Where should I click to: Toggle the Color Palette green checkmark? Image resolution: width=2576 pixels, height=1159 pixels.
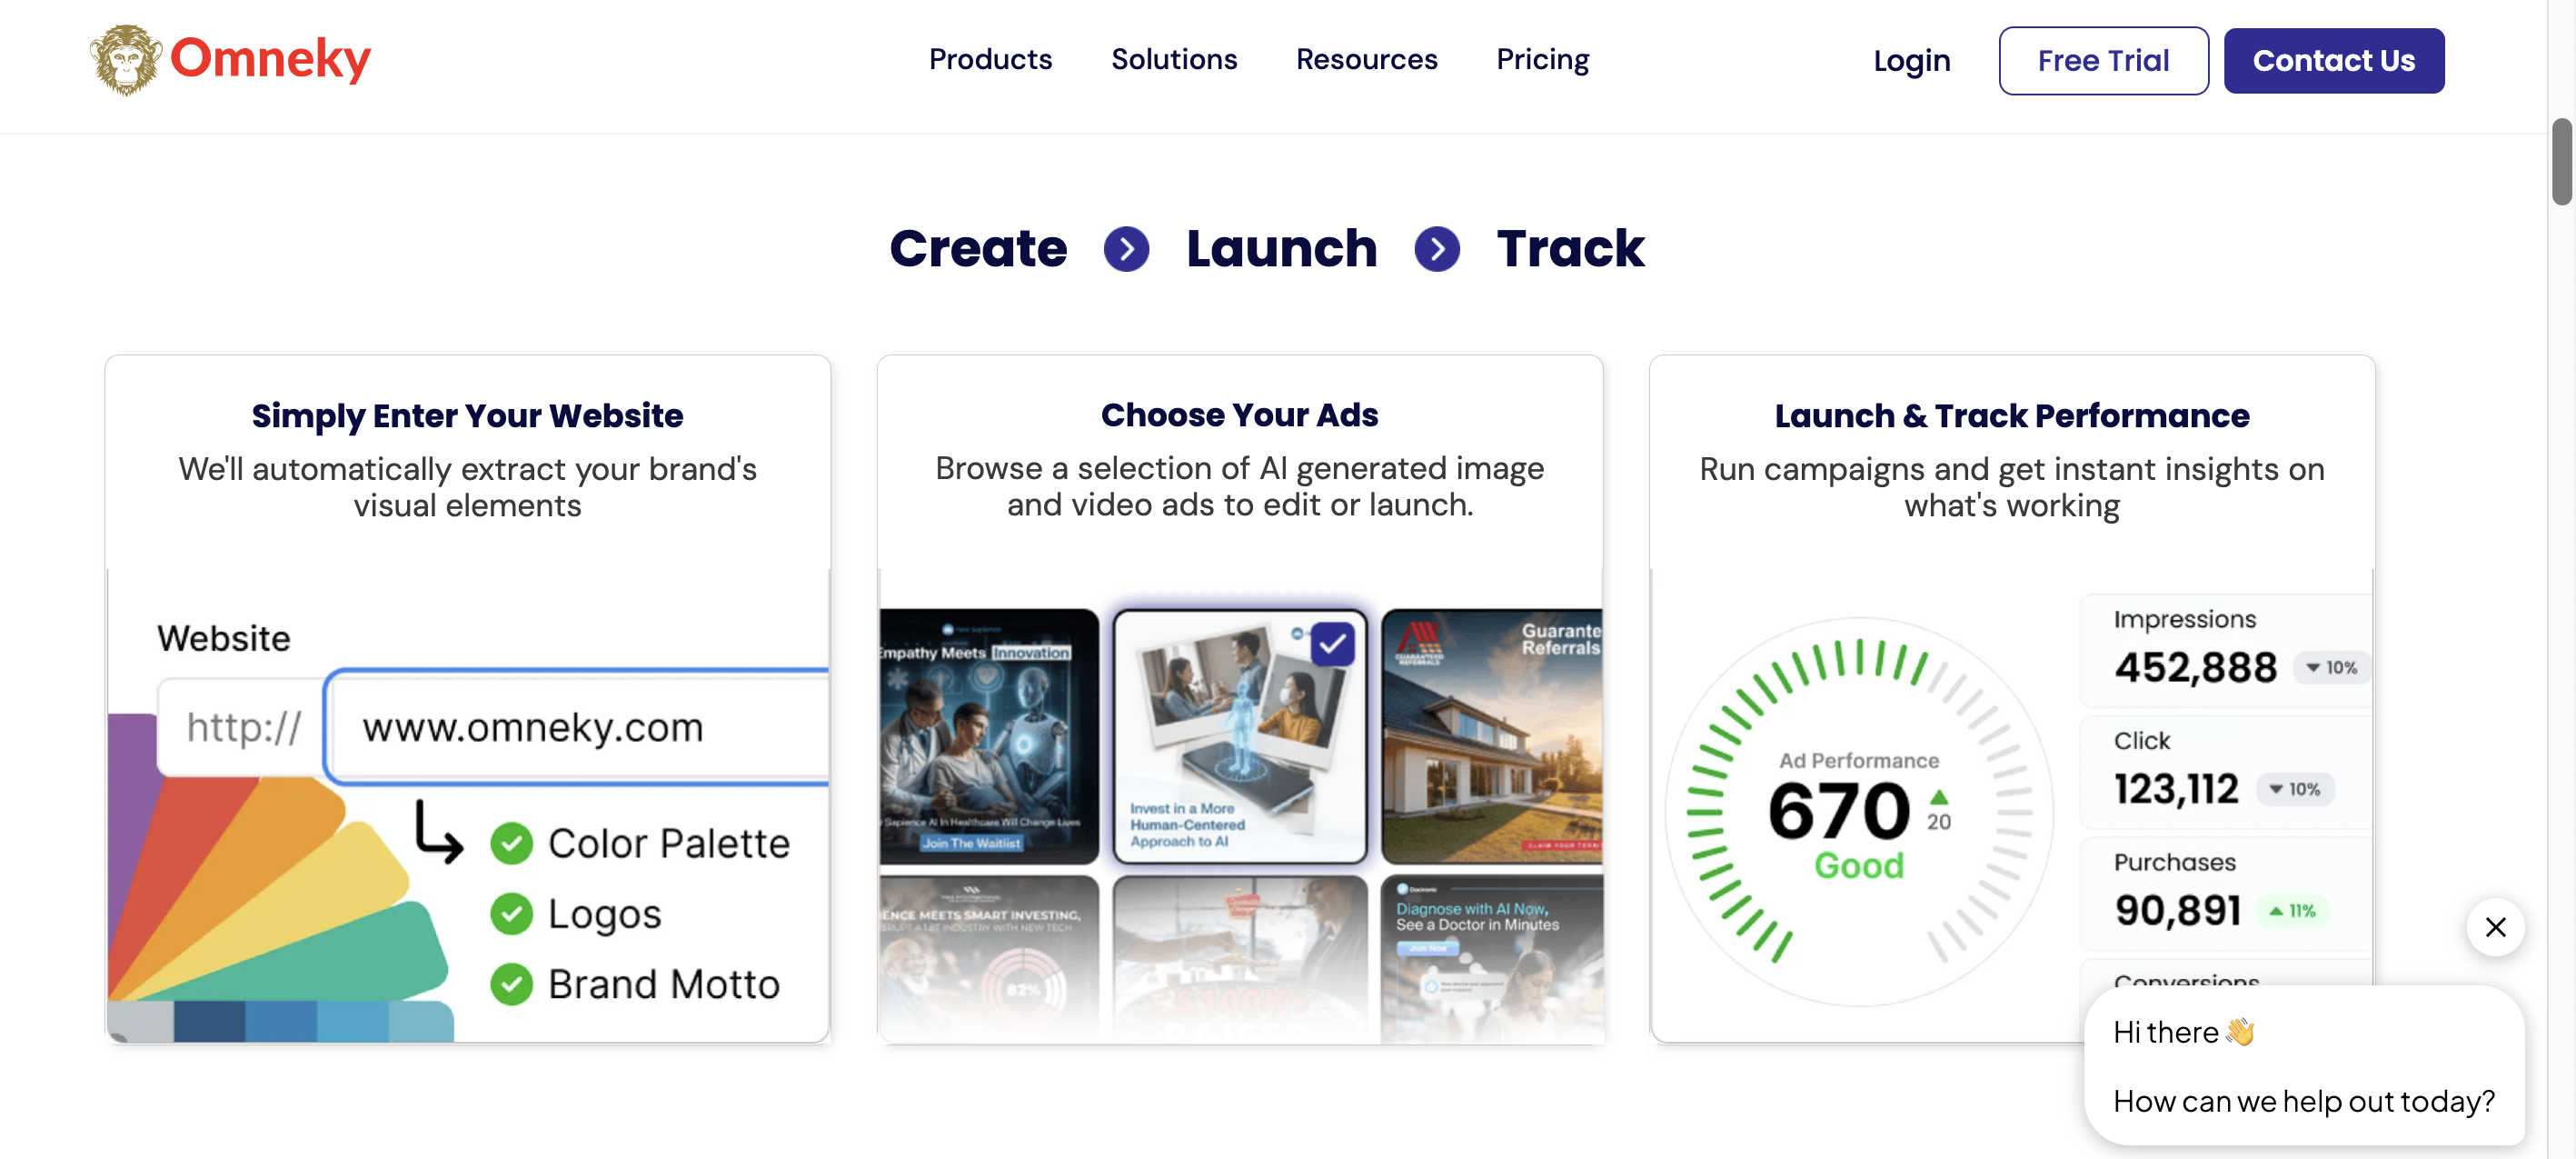[x=511, y=843]
